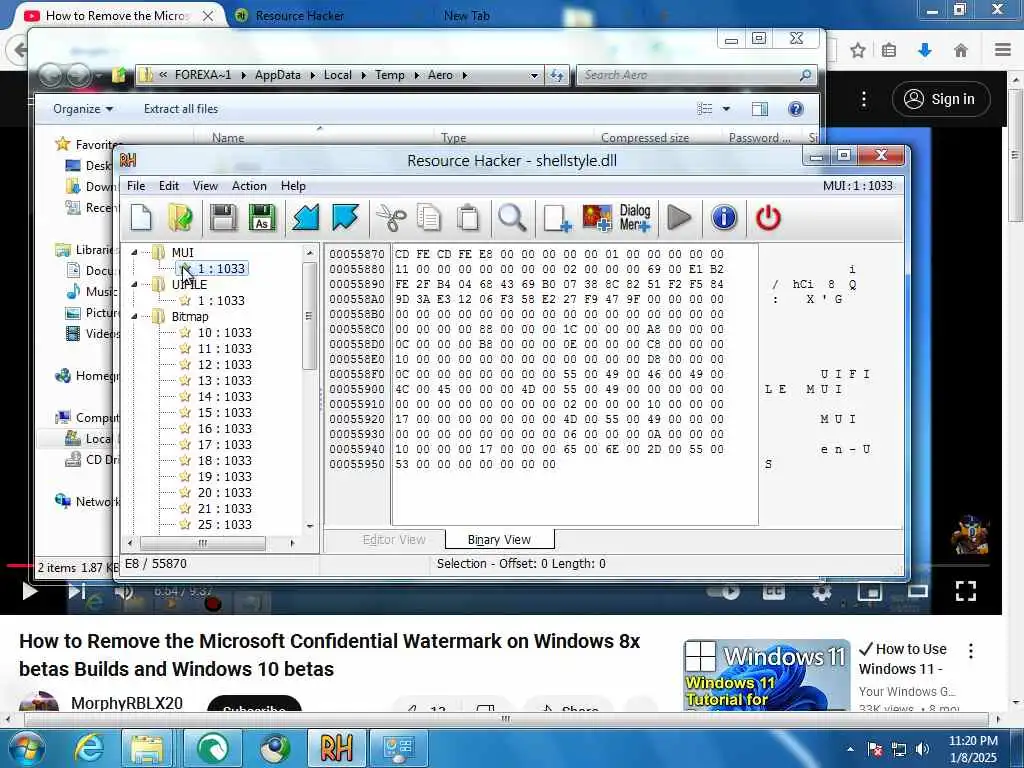Click the Search Aero input field
This screenshot has height=768, width=1024.
(x=696, y=75)
